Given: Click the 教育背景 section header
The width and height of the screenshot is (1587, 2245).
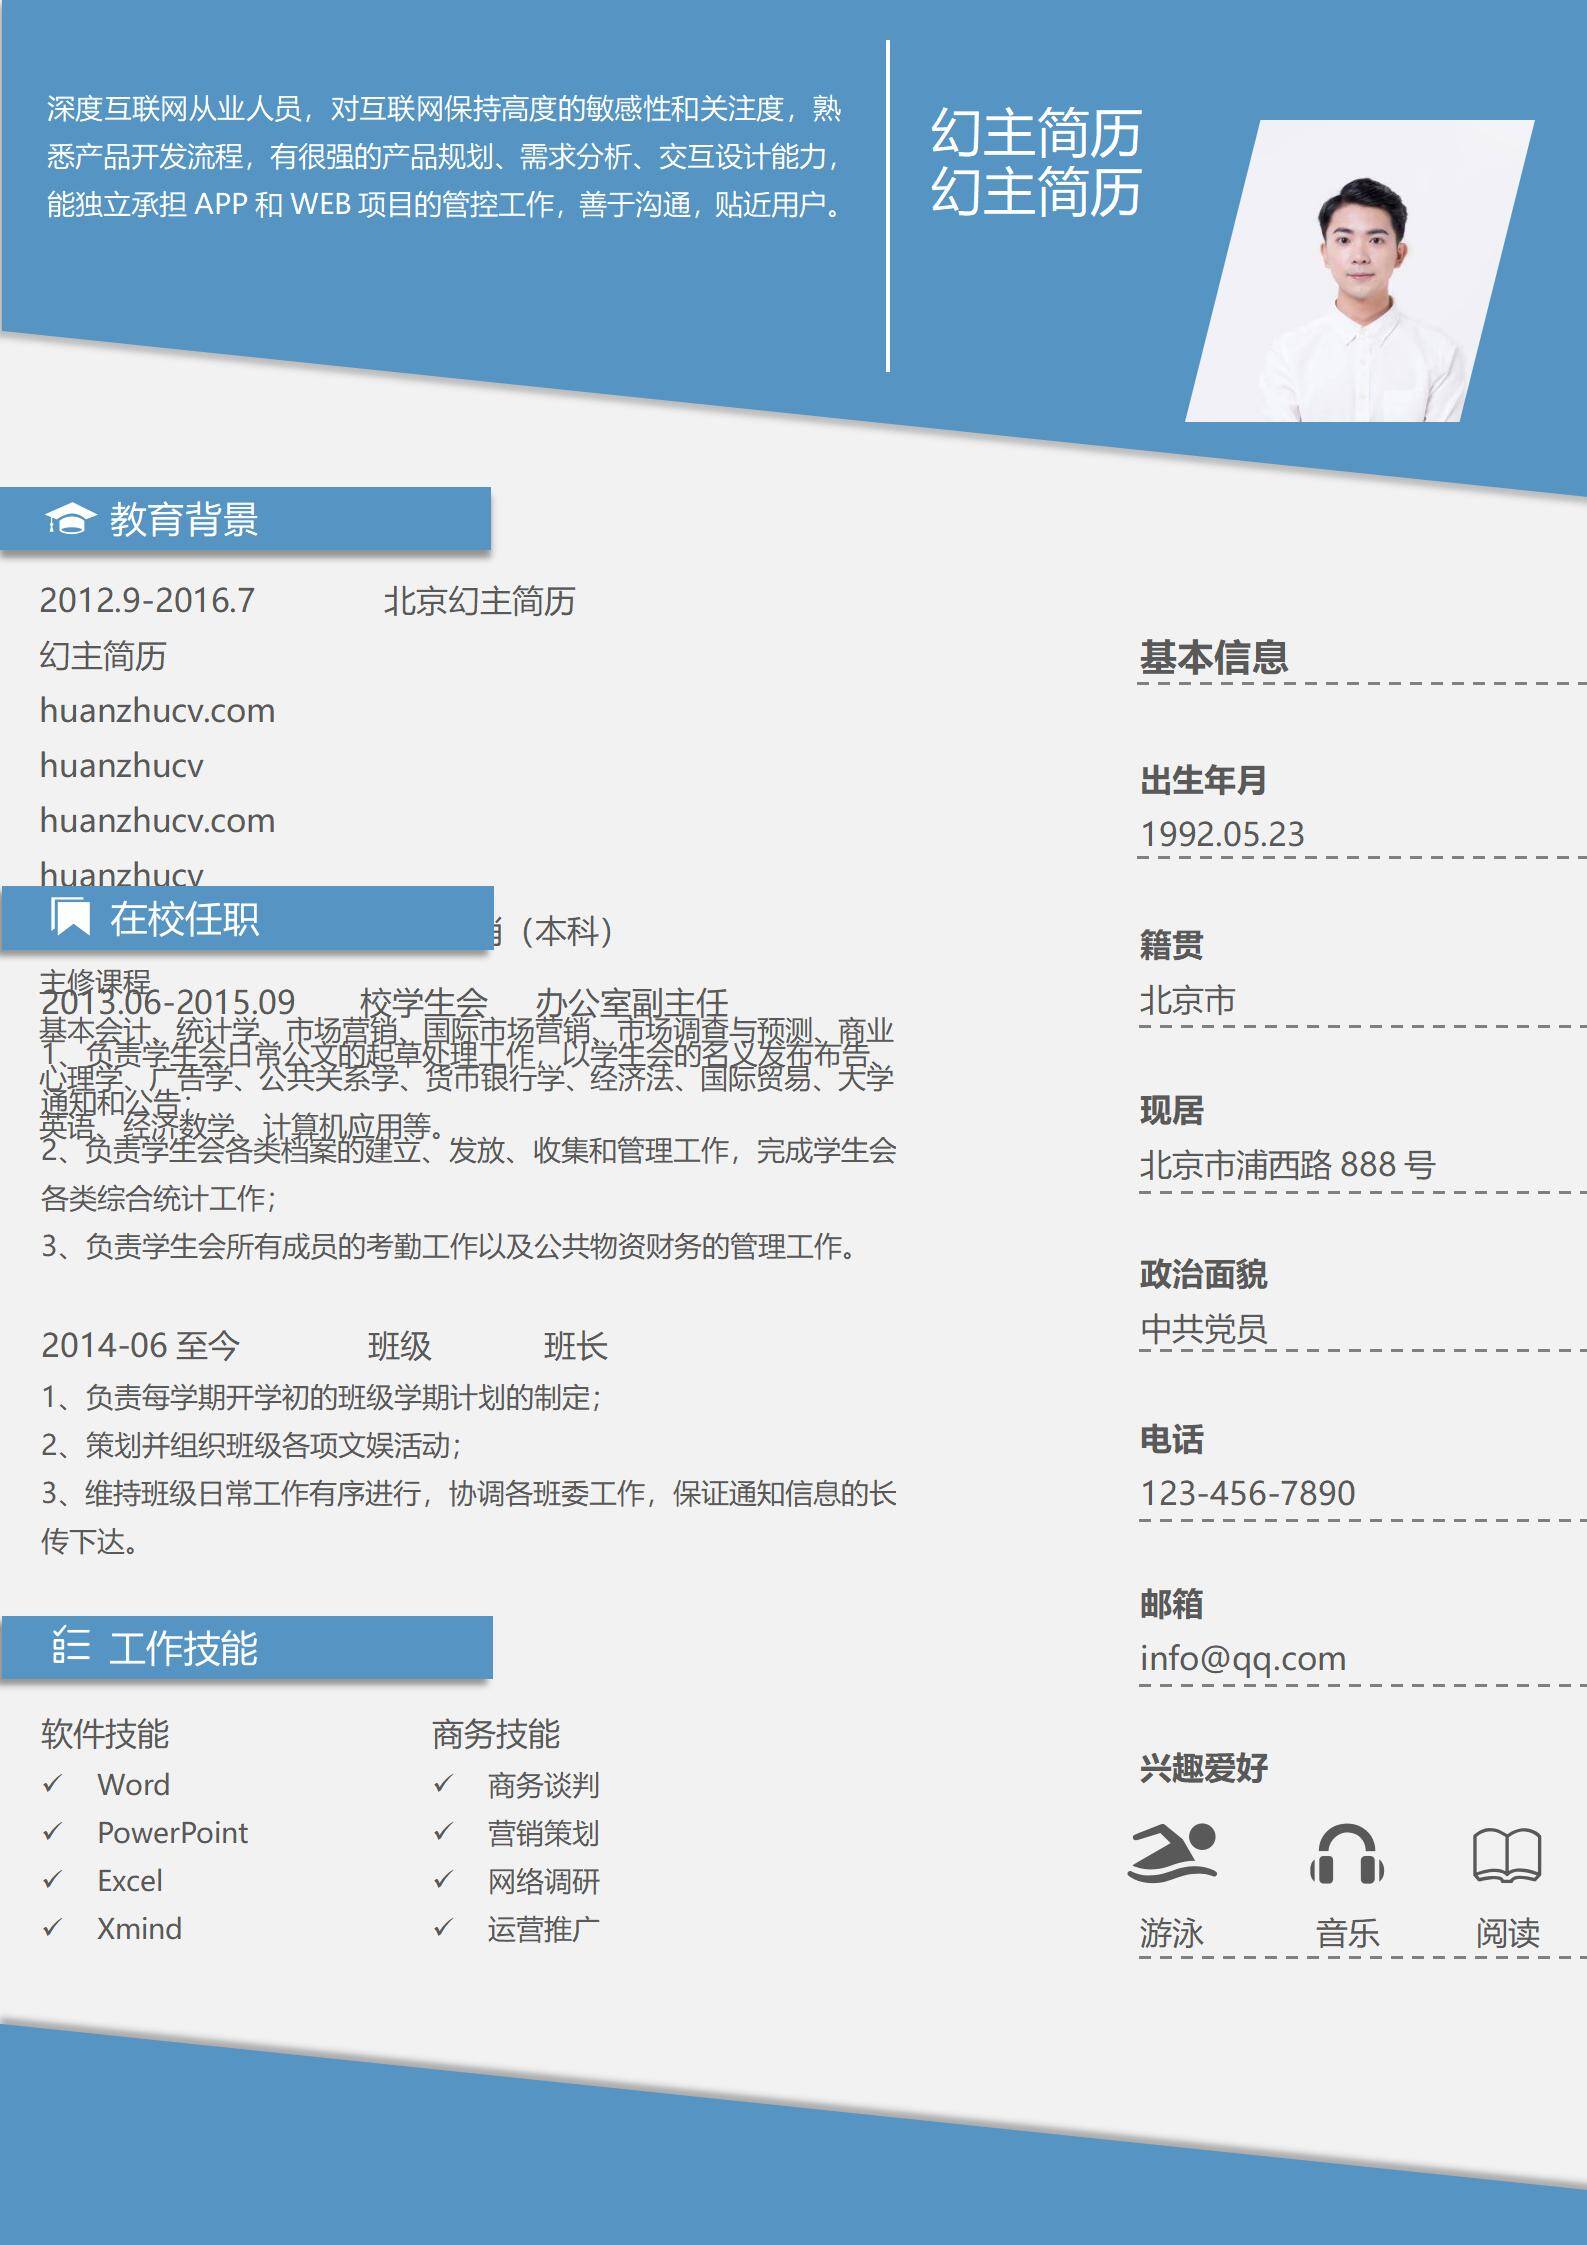Looking at the screenshot, I should (184, 519).
